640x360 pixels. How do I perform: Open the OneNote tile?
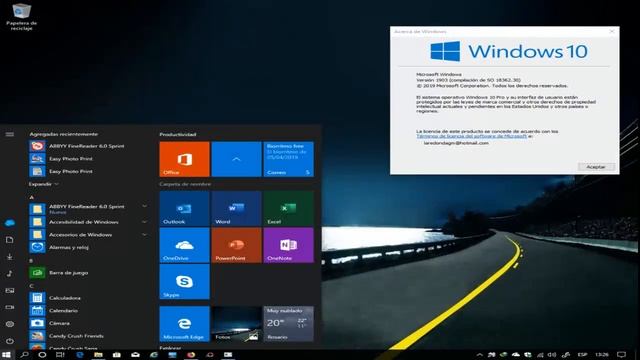tap(289, 245)
